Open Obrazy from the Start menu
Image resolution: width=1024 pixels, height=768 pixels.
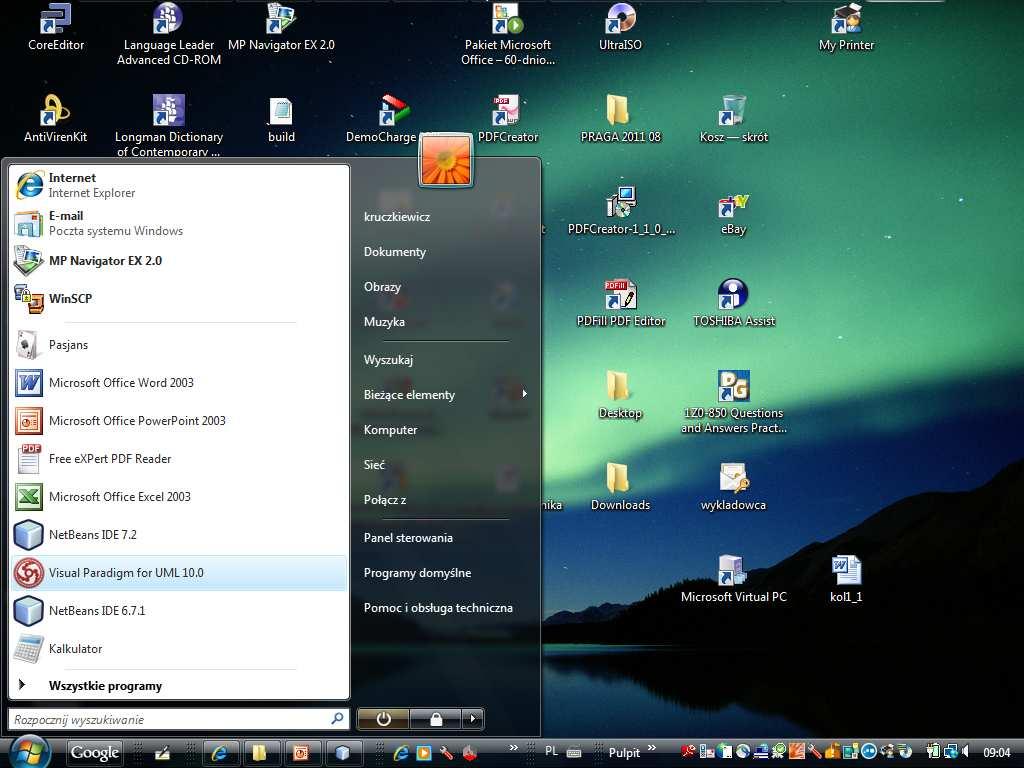pyautogui.click(x=382, y=287)
